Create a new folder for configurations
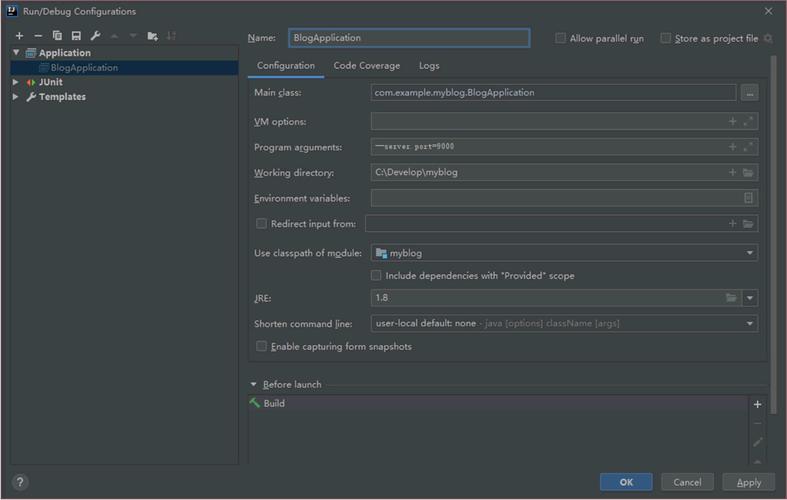The image size is (787, 500). [153, 36]
